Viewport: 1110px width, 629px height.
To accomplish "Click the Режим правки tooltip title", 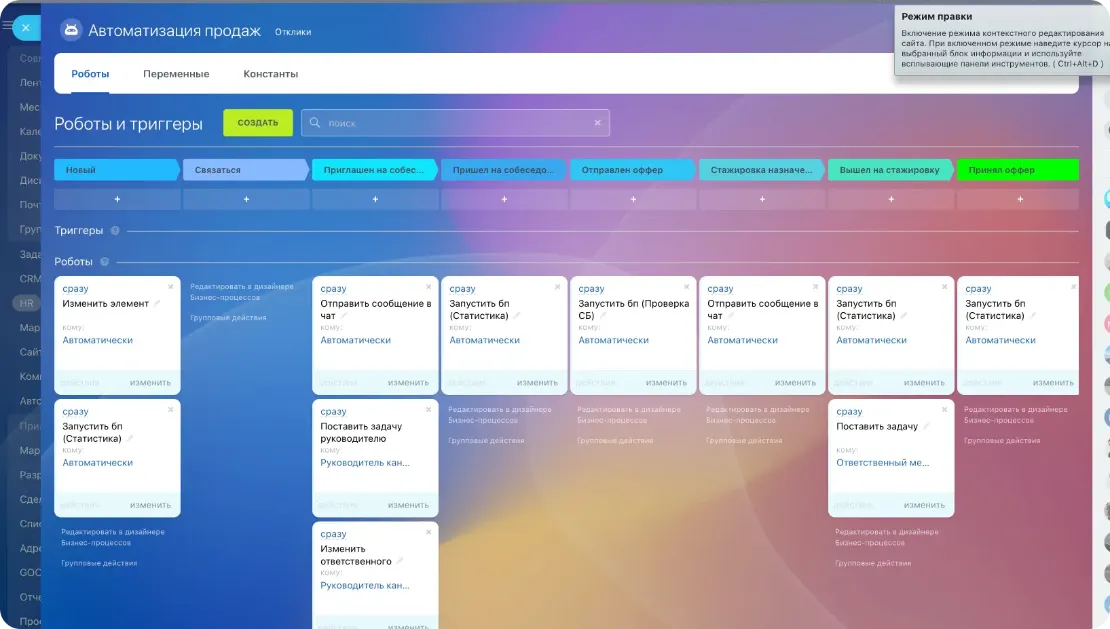I will pos(937,16).
